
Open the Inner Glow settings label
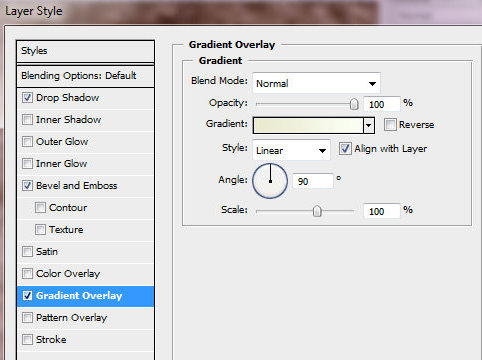[x=62, y=164]
